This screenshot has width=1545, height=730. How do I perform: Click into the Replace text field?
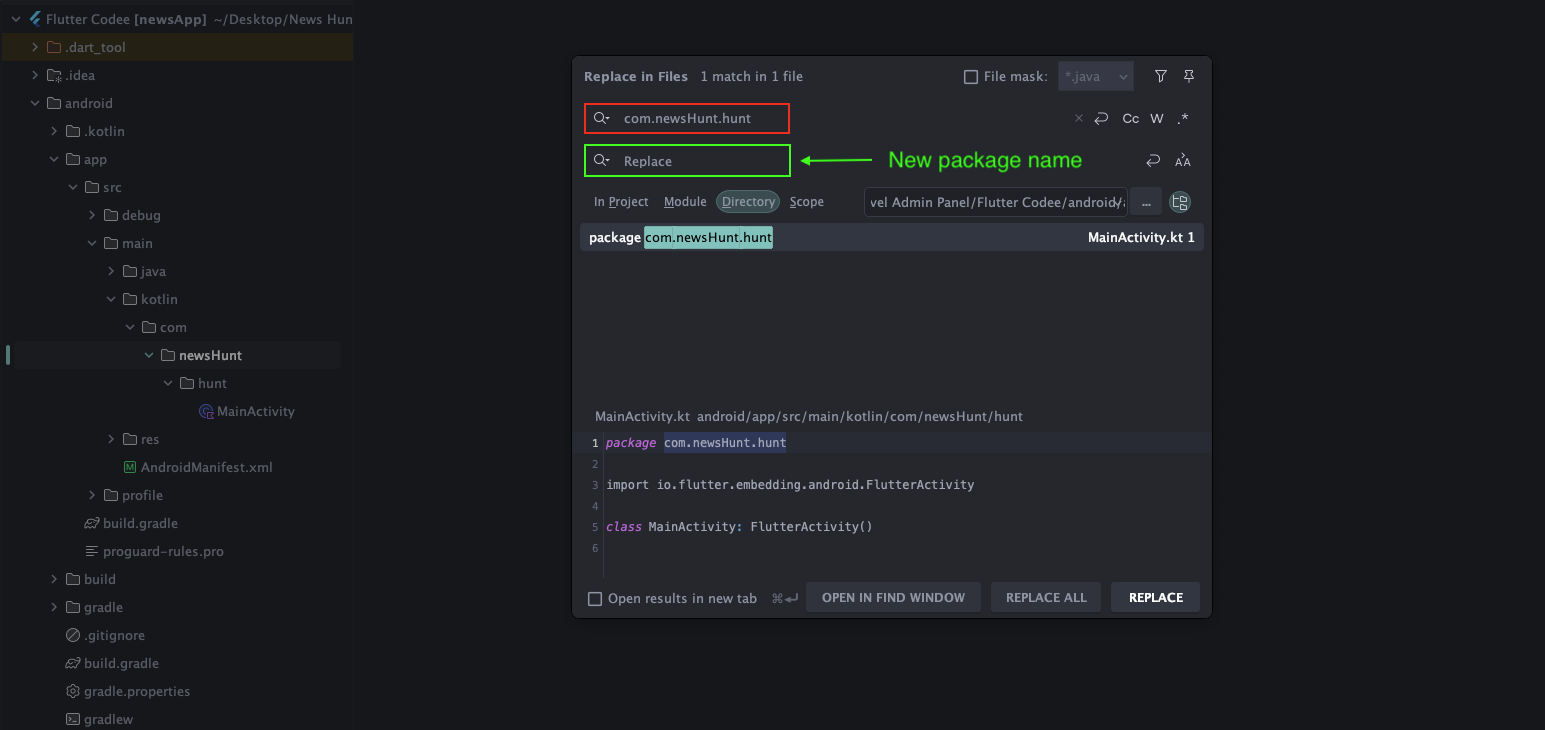click(x=700, y=161)
